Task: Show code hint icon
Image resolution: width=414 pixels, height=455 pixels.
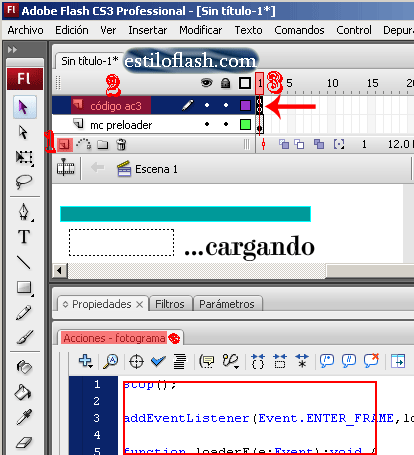Action: pos(207,361)
